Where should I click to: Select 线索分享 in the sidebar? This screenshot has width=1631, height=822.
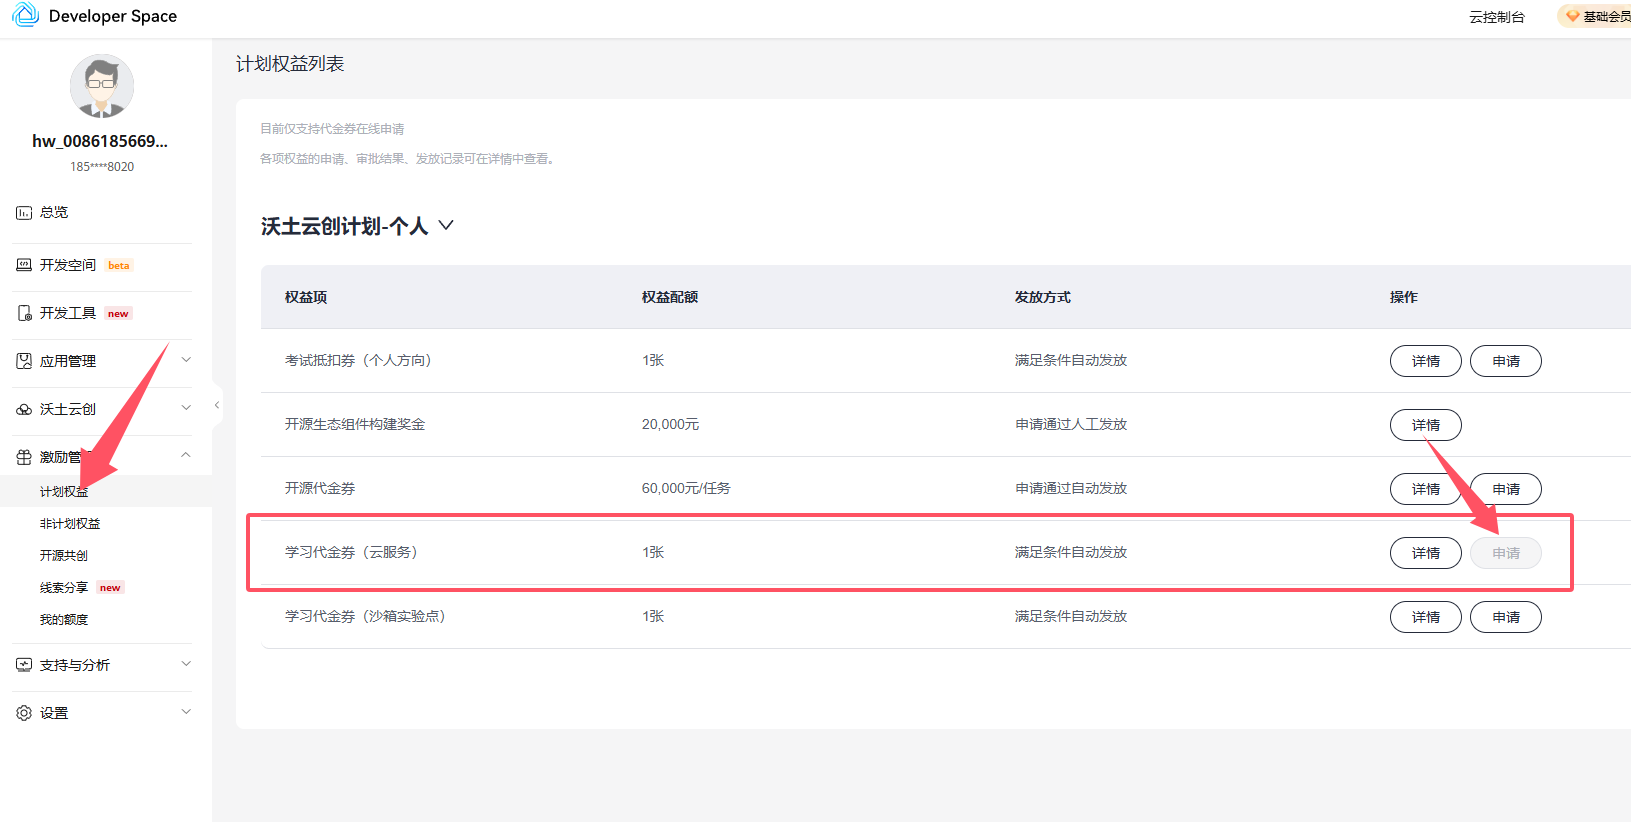(x=64, y=588)
